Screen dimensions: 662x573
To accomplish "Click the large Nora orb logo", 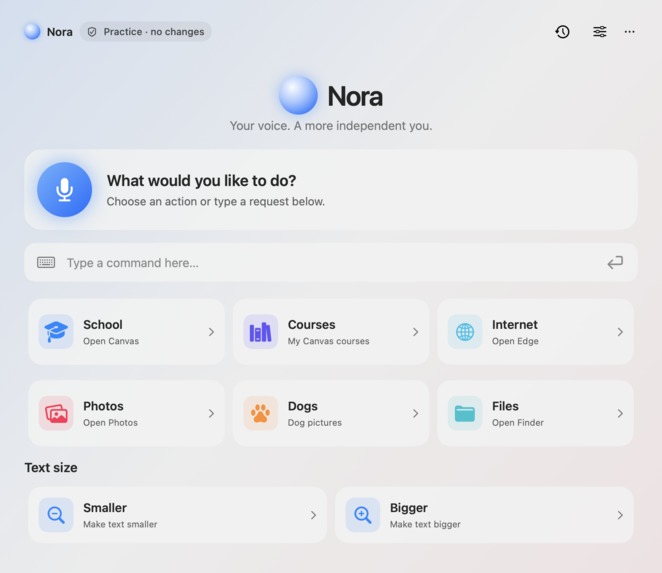I will [298, 95].
